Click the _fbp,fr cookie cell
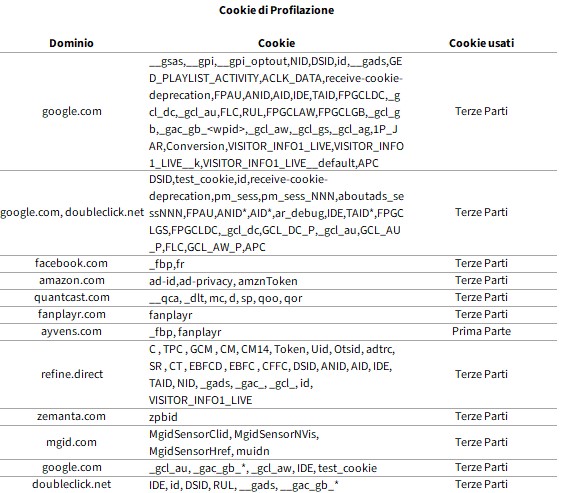The width and height of the screenshot is (567, 493). (x=166, y=264)
